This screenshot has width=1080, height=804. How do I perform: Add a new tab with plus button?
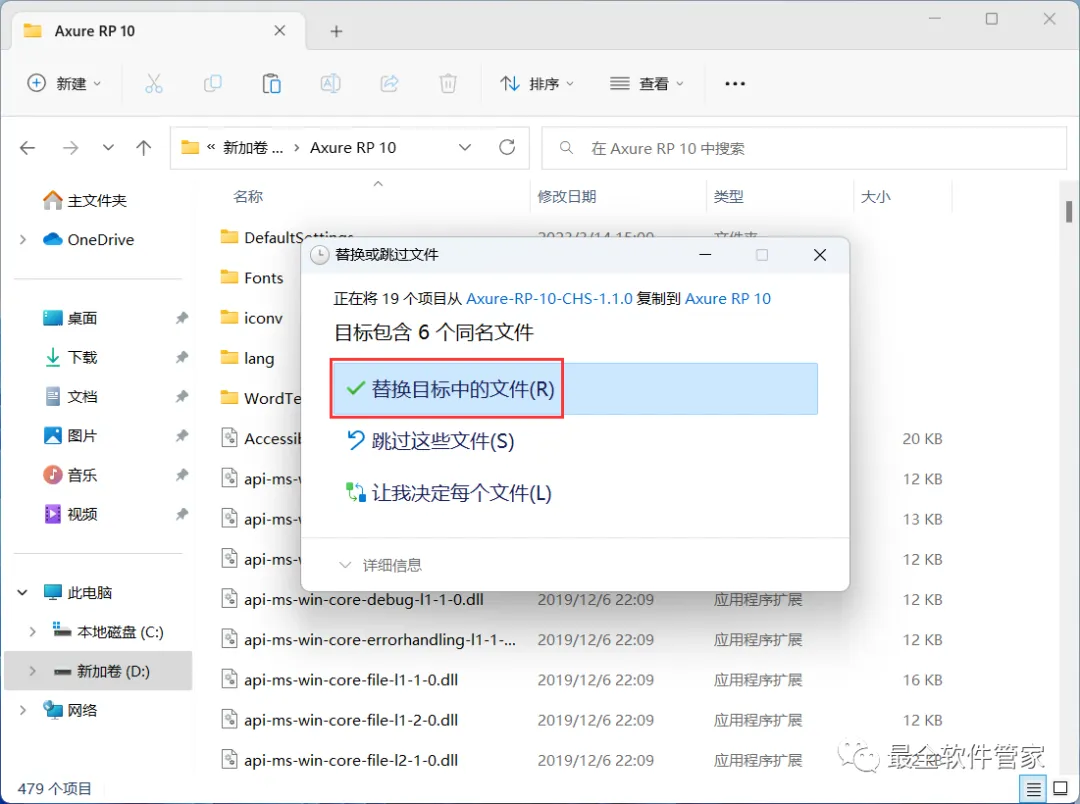click(336, 31)
